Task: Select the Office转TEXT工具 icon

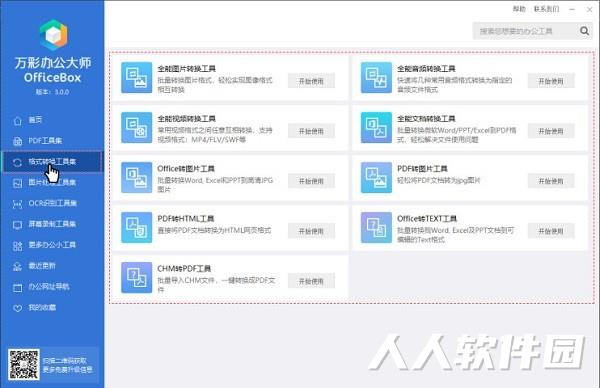Action: click(x=376, y=228)
